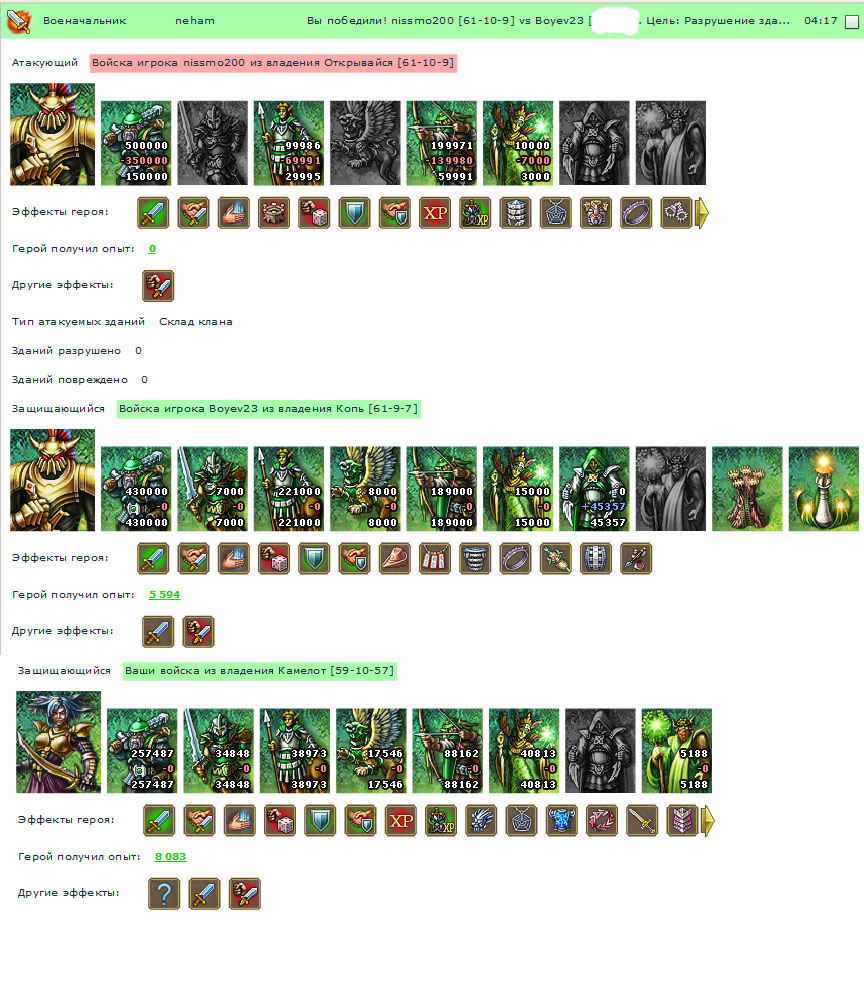Viewport: 864px width, 992px height.
Task: Click the red attacker banner for nissmo200
Action: (x=273, y=63)
